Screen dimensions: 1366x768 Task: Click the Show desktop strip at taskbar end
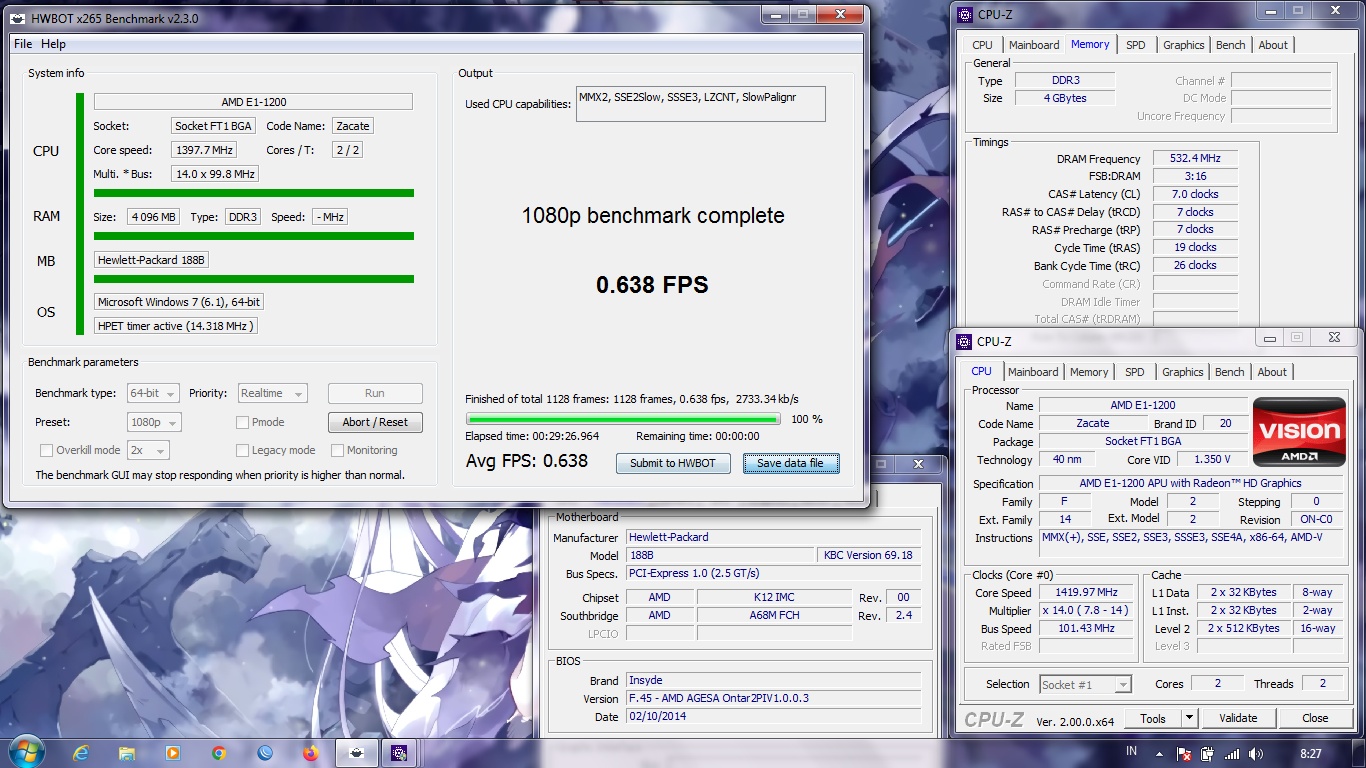(1359, 753)
